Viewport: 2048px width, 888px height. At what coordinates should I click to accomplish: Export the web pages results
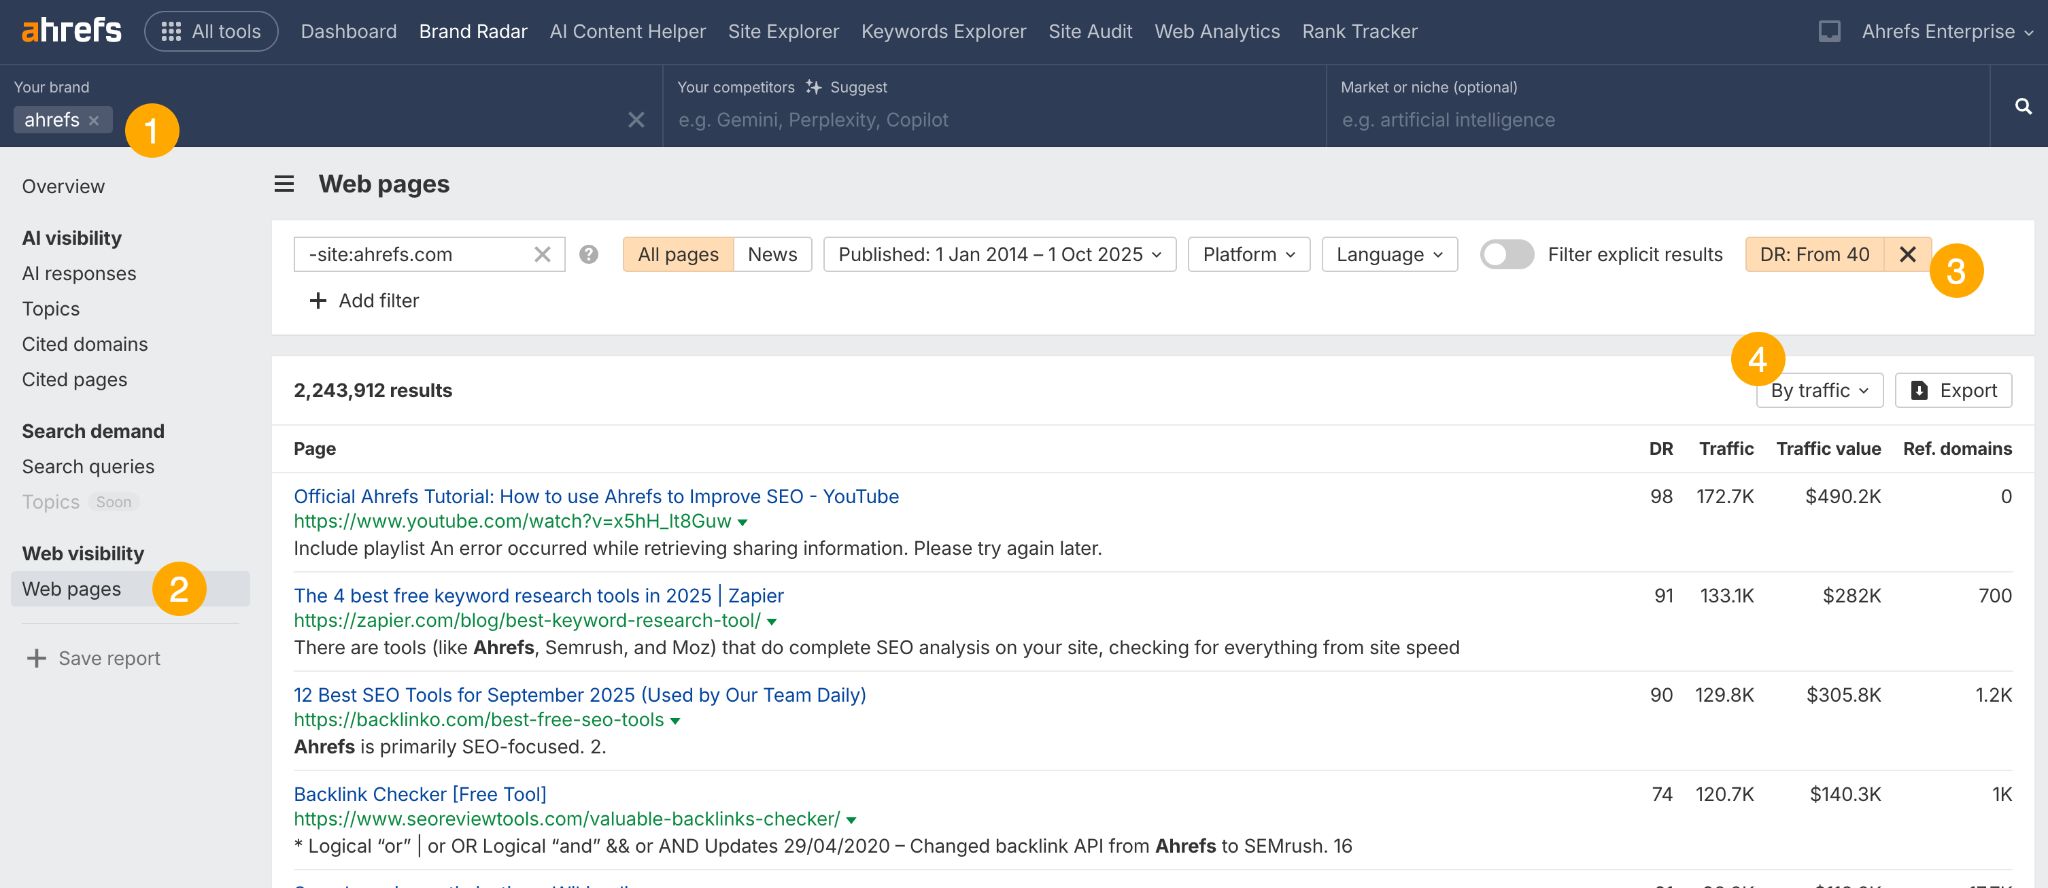tap(1953, 391)
